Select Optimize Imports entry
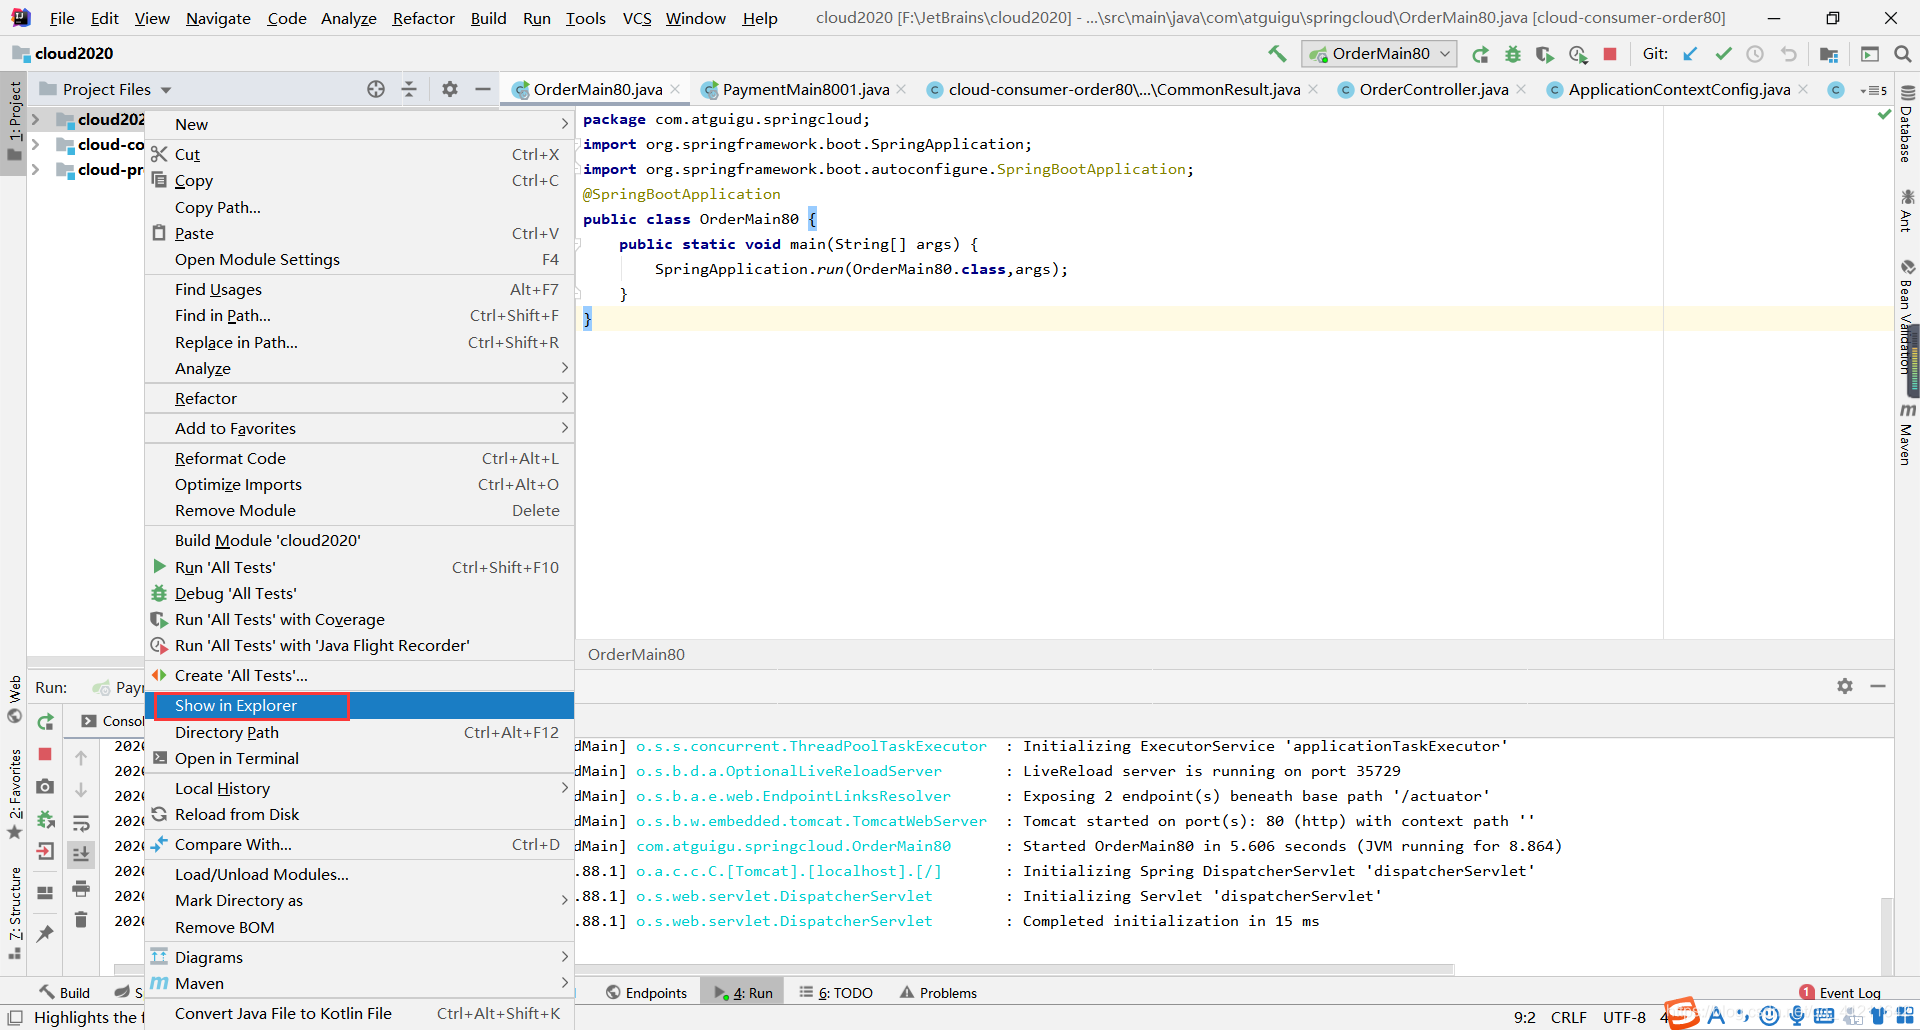 360,484
